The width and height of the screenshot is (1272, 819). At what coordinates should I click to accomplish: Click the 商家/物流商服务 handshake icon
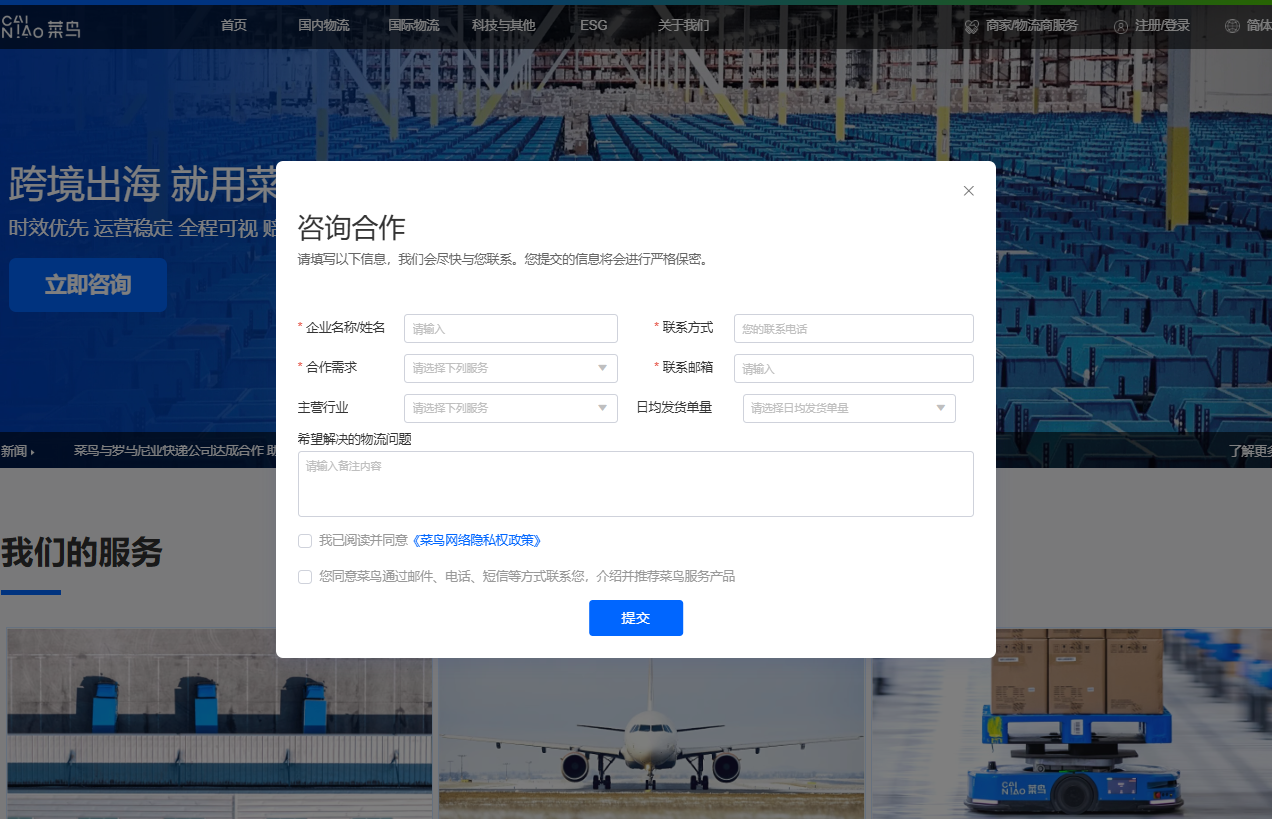pos(971,27)
